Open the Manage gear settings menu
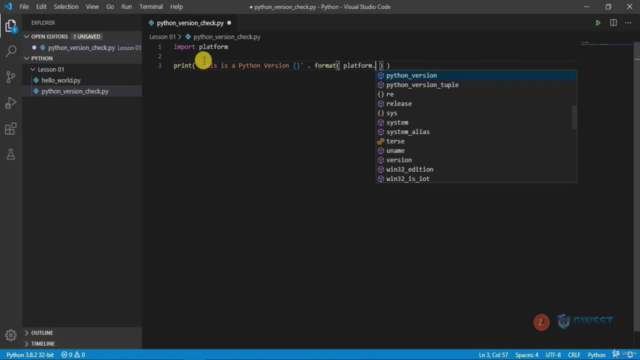This screenshot has width=640, height=360. click(11, 335)
